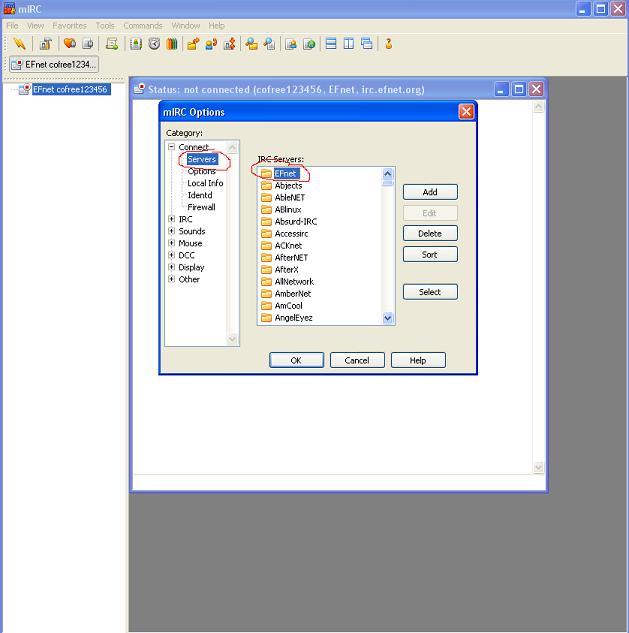The image size is (629, 633).
Task: Click the Sort servers button
Action: point(430,254)
